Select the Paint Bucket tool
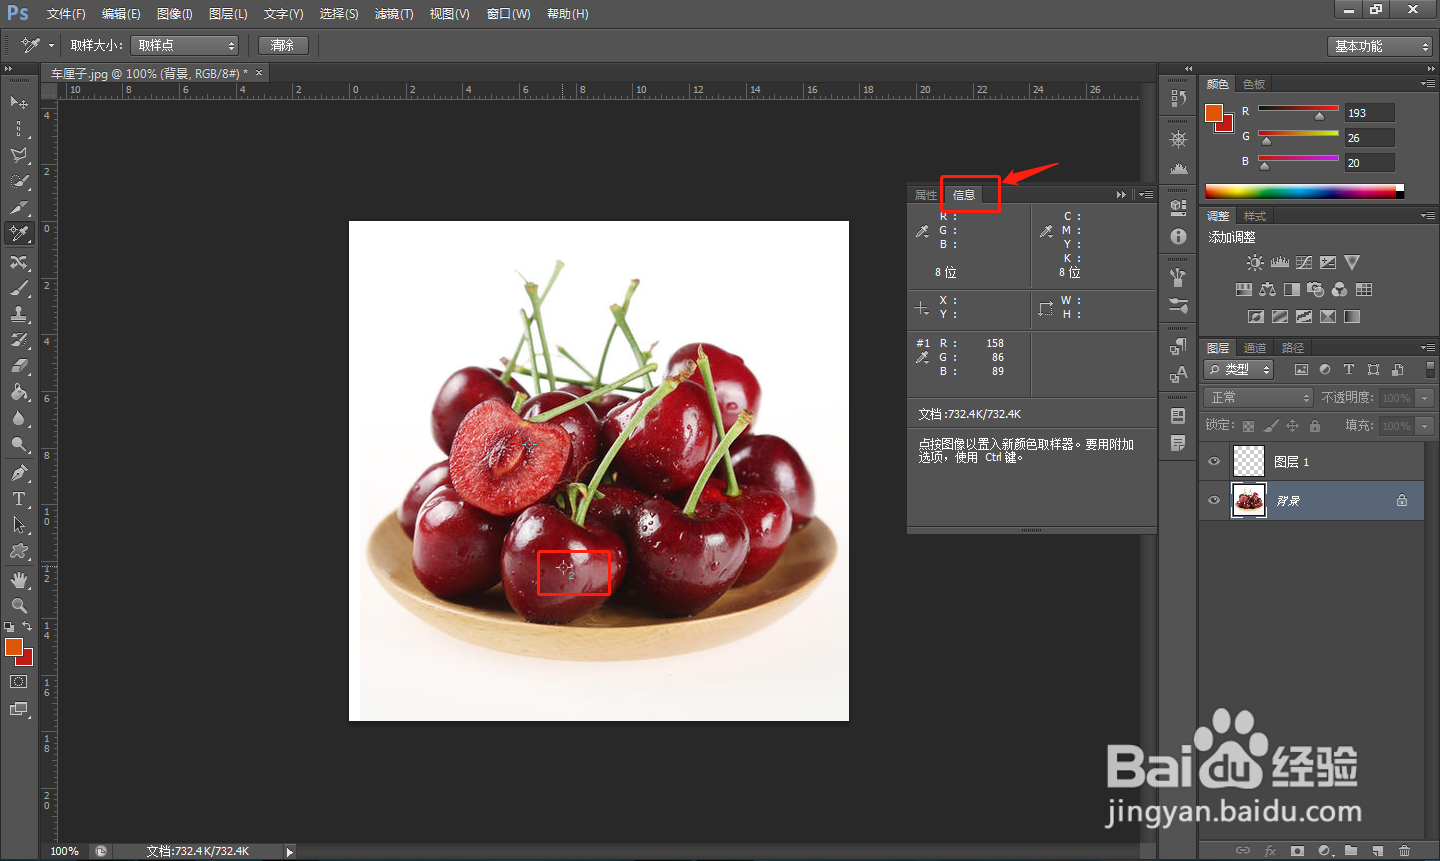The width and height of the screenshot is (1440, 861). click(18, 392)
